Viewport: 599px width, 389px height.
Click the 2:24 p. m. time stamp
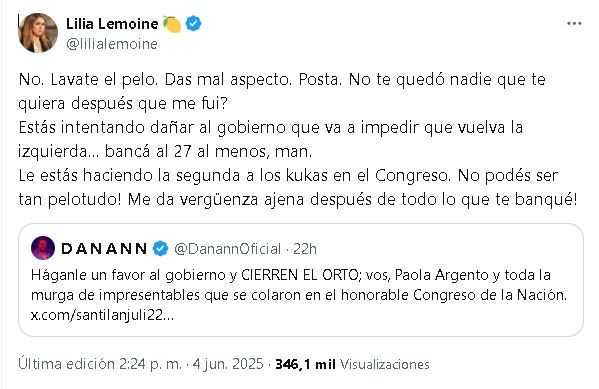pyautogui.click(x=151, y=364)
